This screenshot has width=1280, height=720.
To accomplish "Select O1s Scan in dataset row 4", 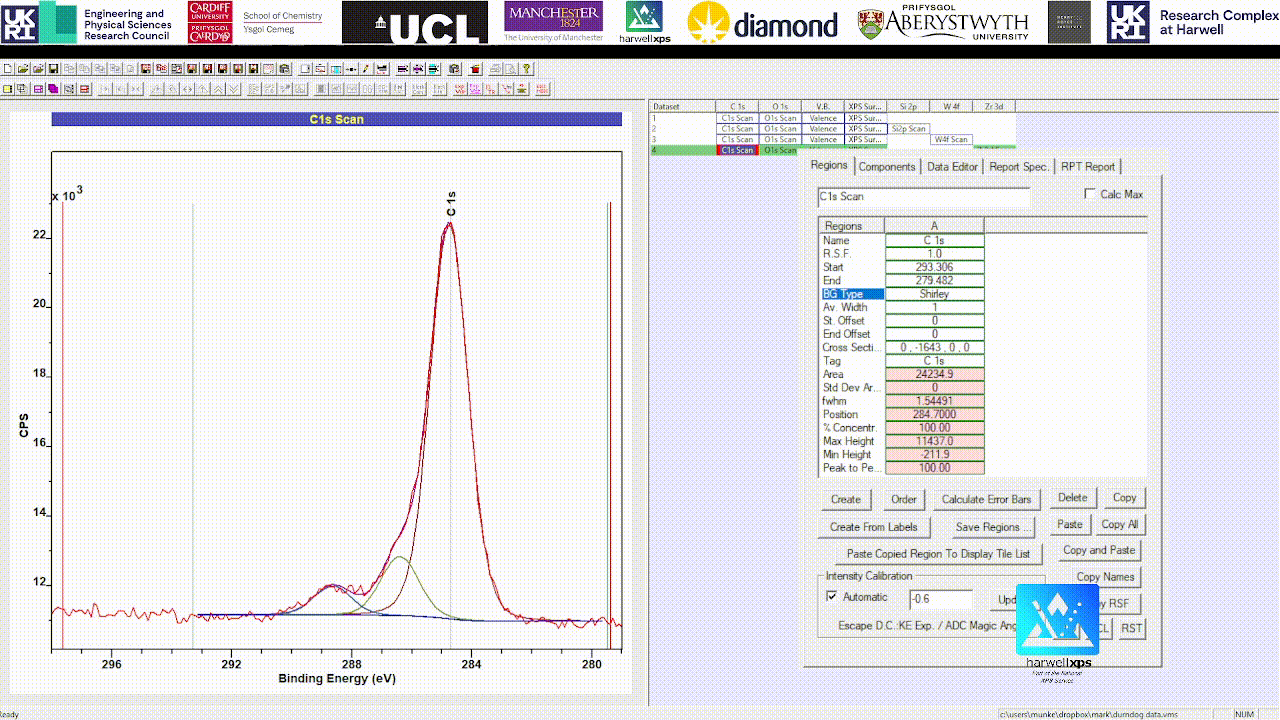I will coord(780,150).
